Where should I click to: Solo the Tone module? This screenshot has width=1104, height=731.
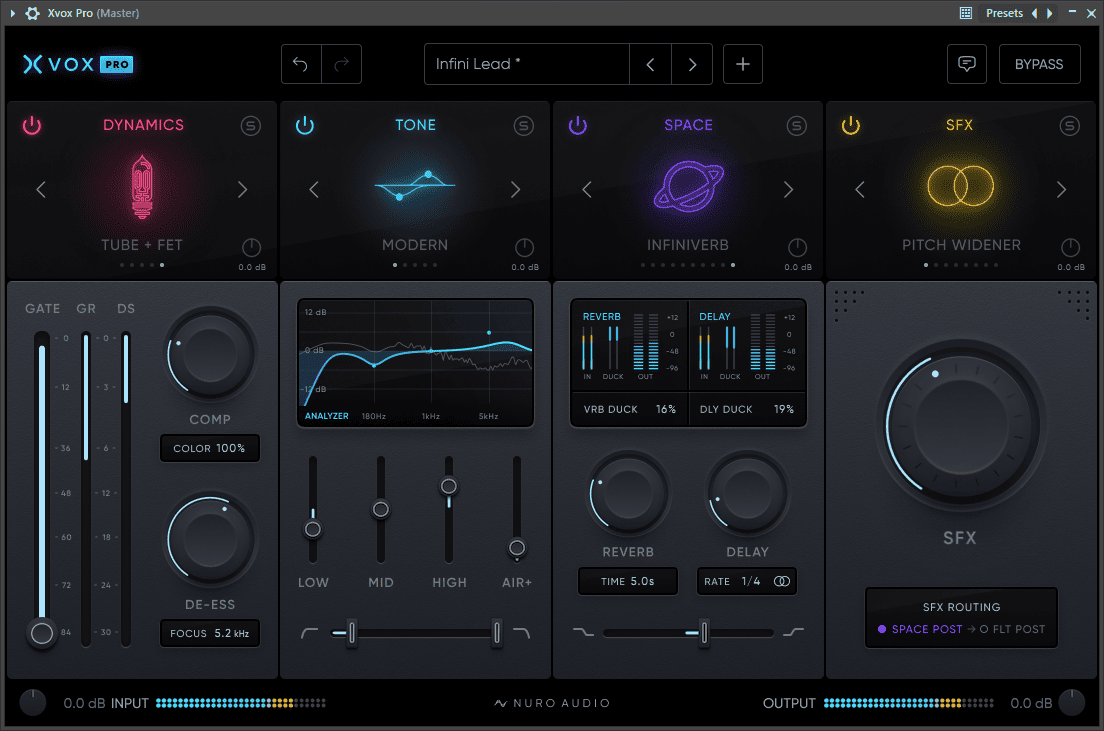tap(523, 126)
